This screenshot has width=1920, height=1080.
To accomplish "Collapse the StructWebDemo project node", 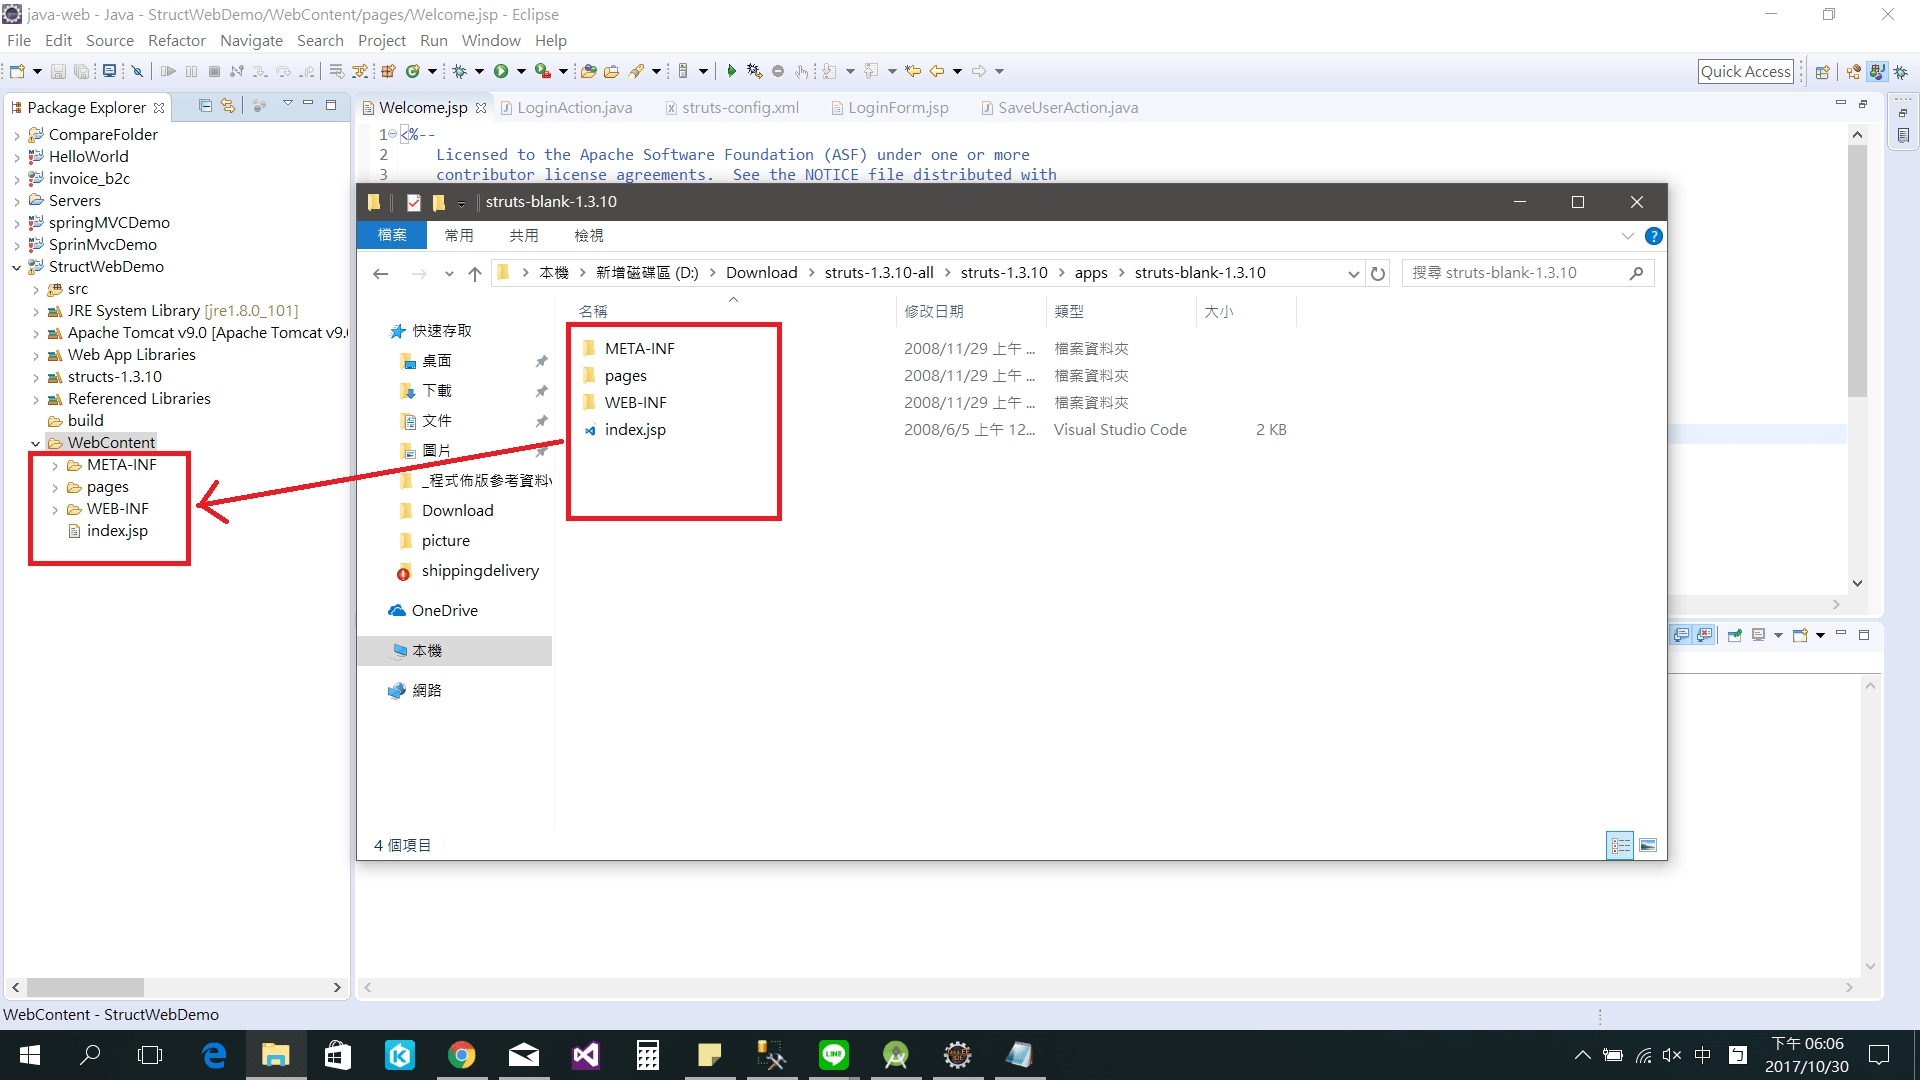I will tap(15, 266).
